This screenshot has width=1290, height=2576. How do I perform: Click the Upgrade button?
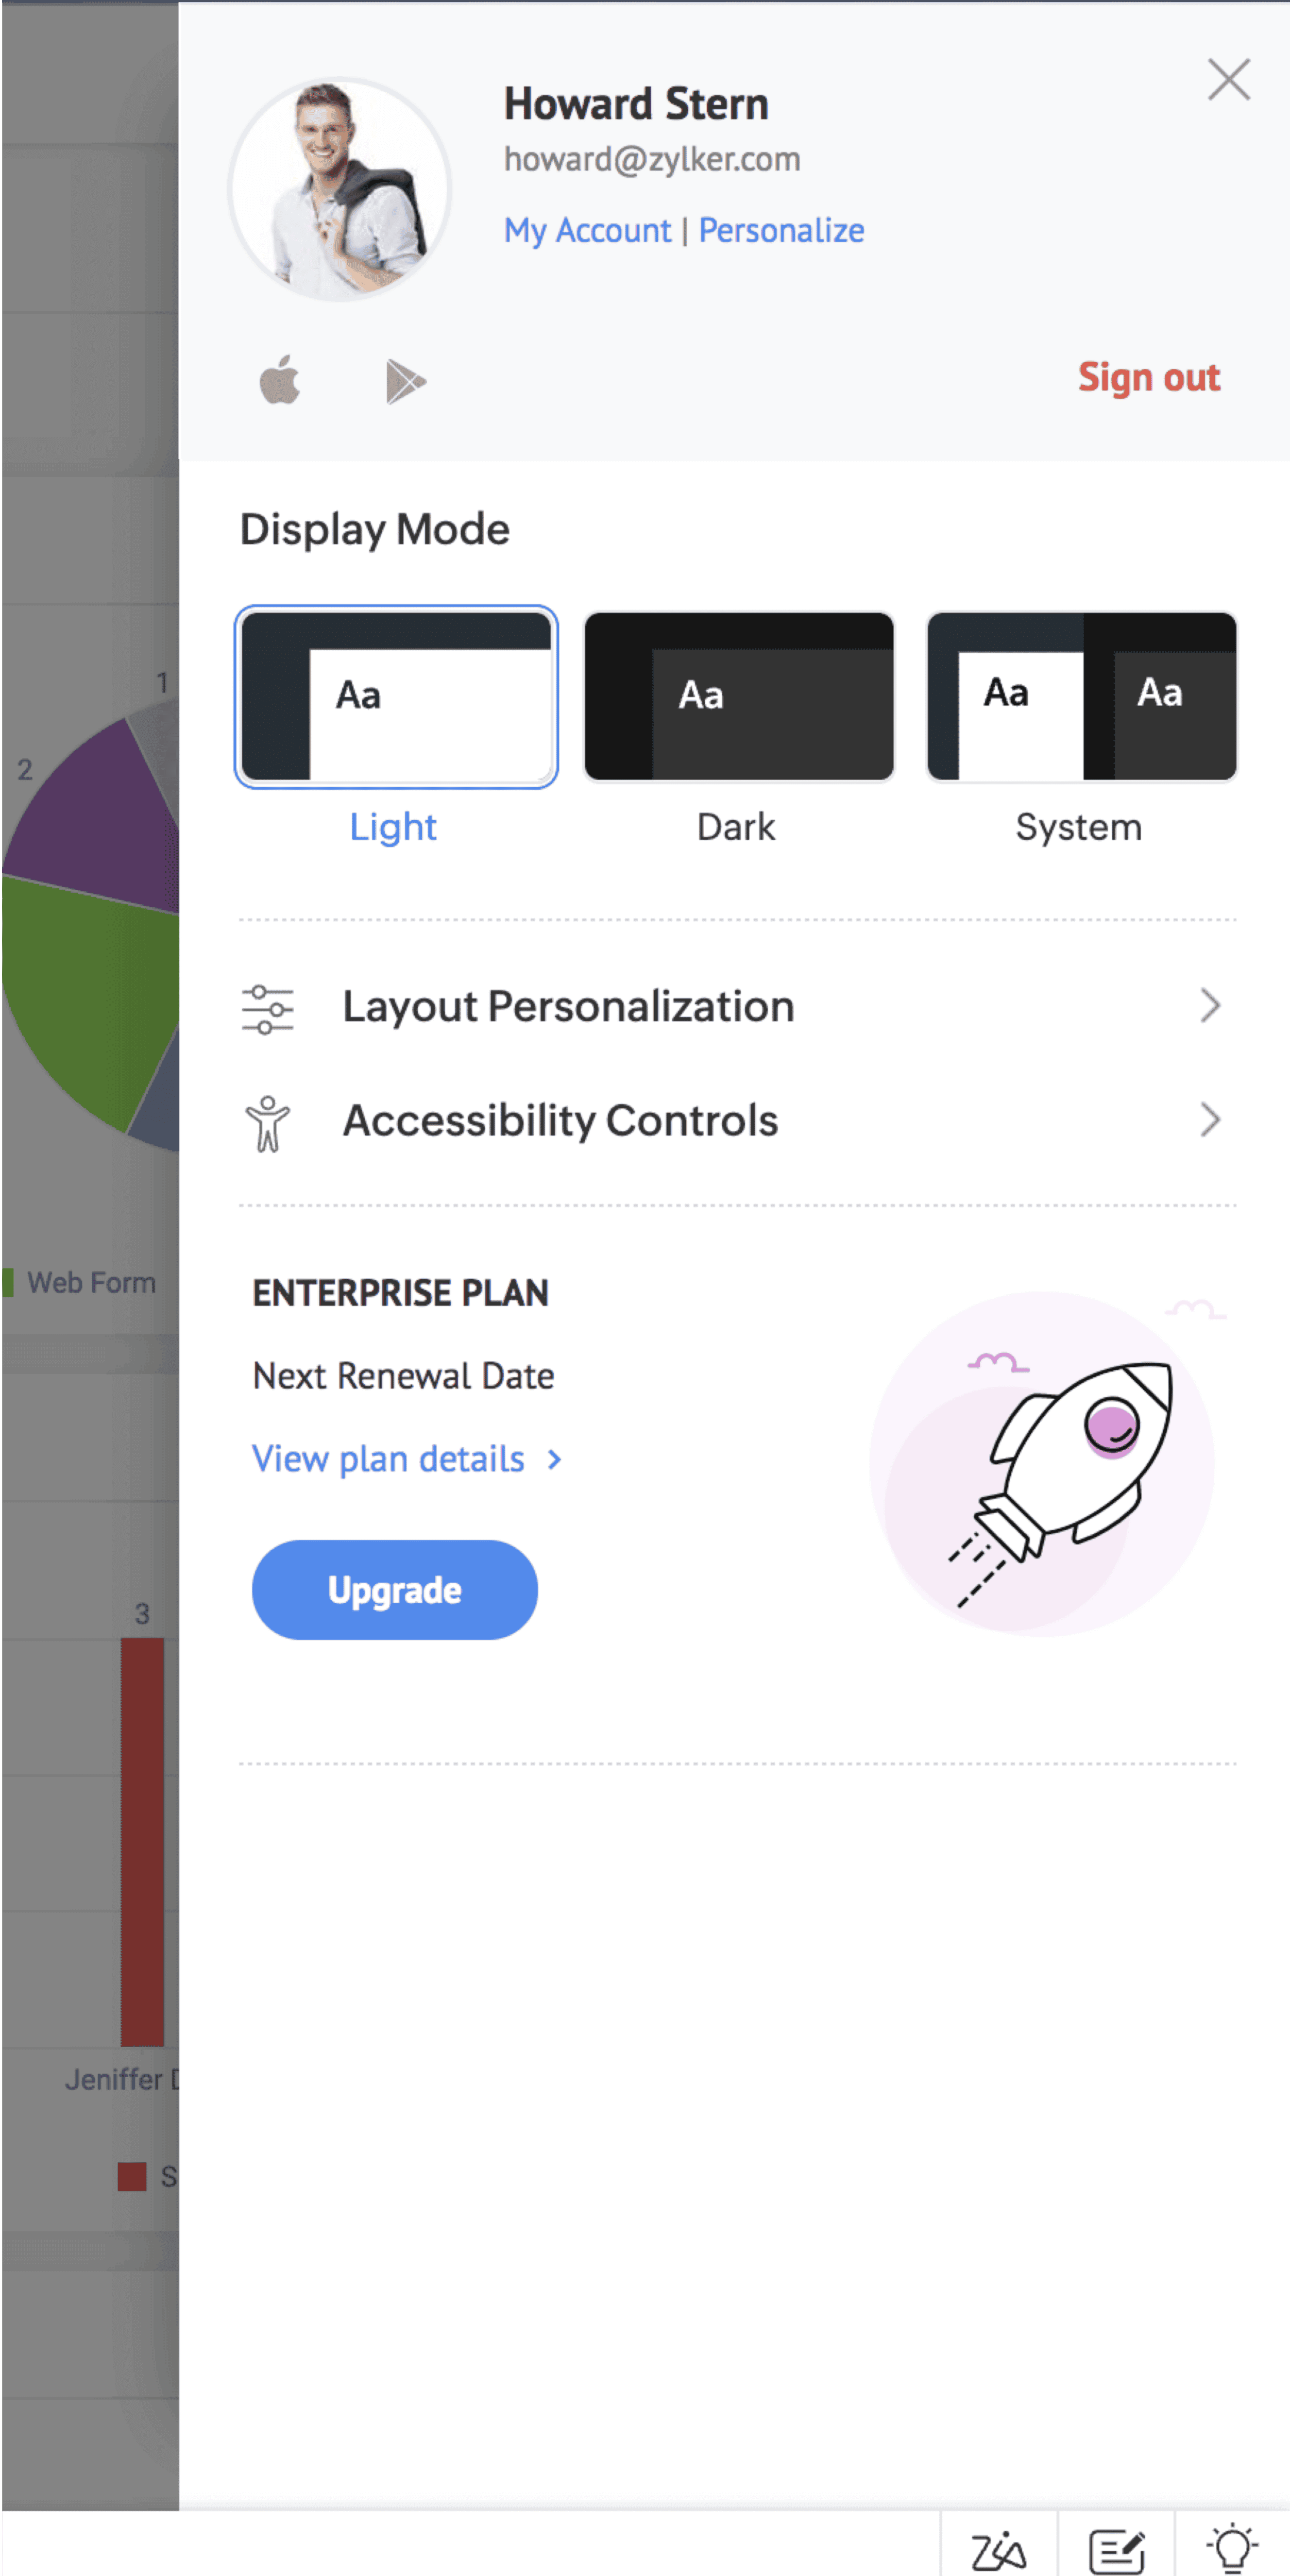(x=394, y=1589)
